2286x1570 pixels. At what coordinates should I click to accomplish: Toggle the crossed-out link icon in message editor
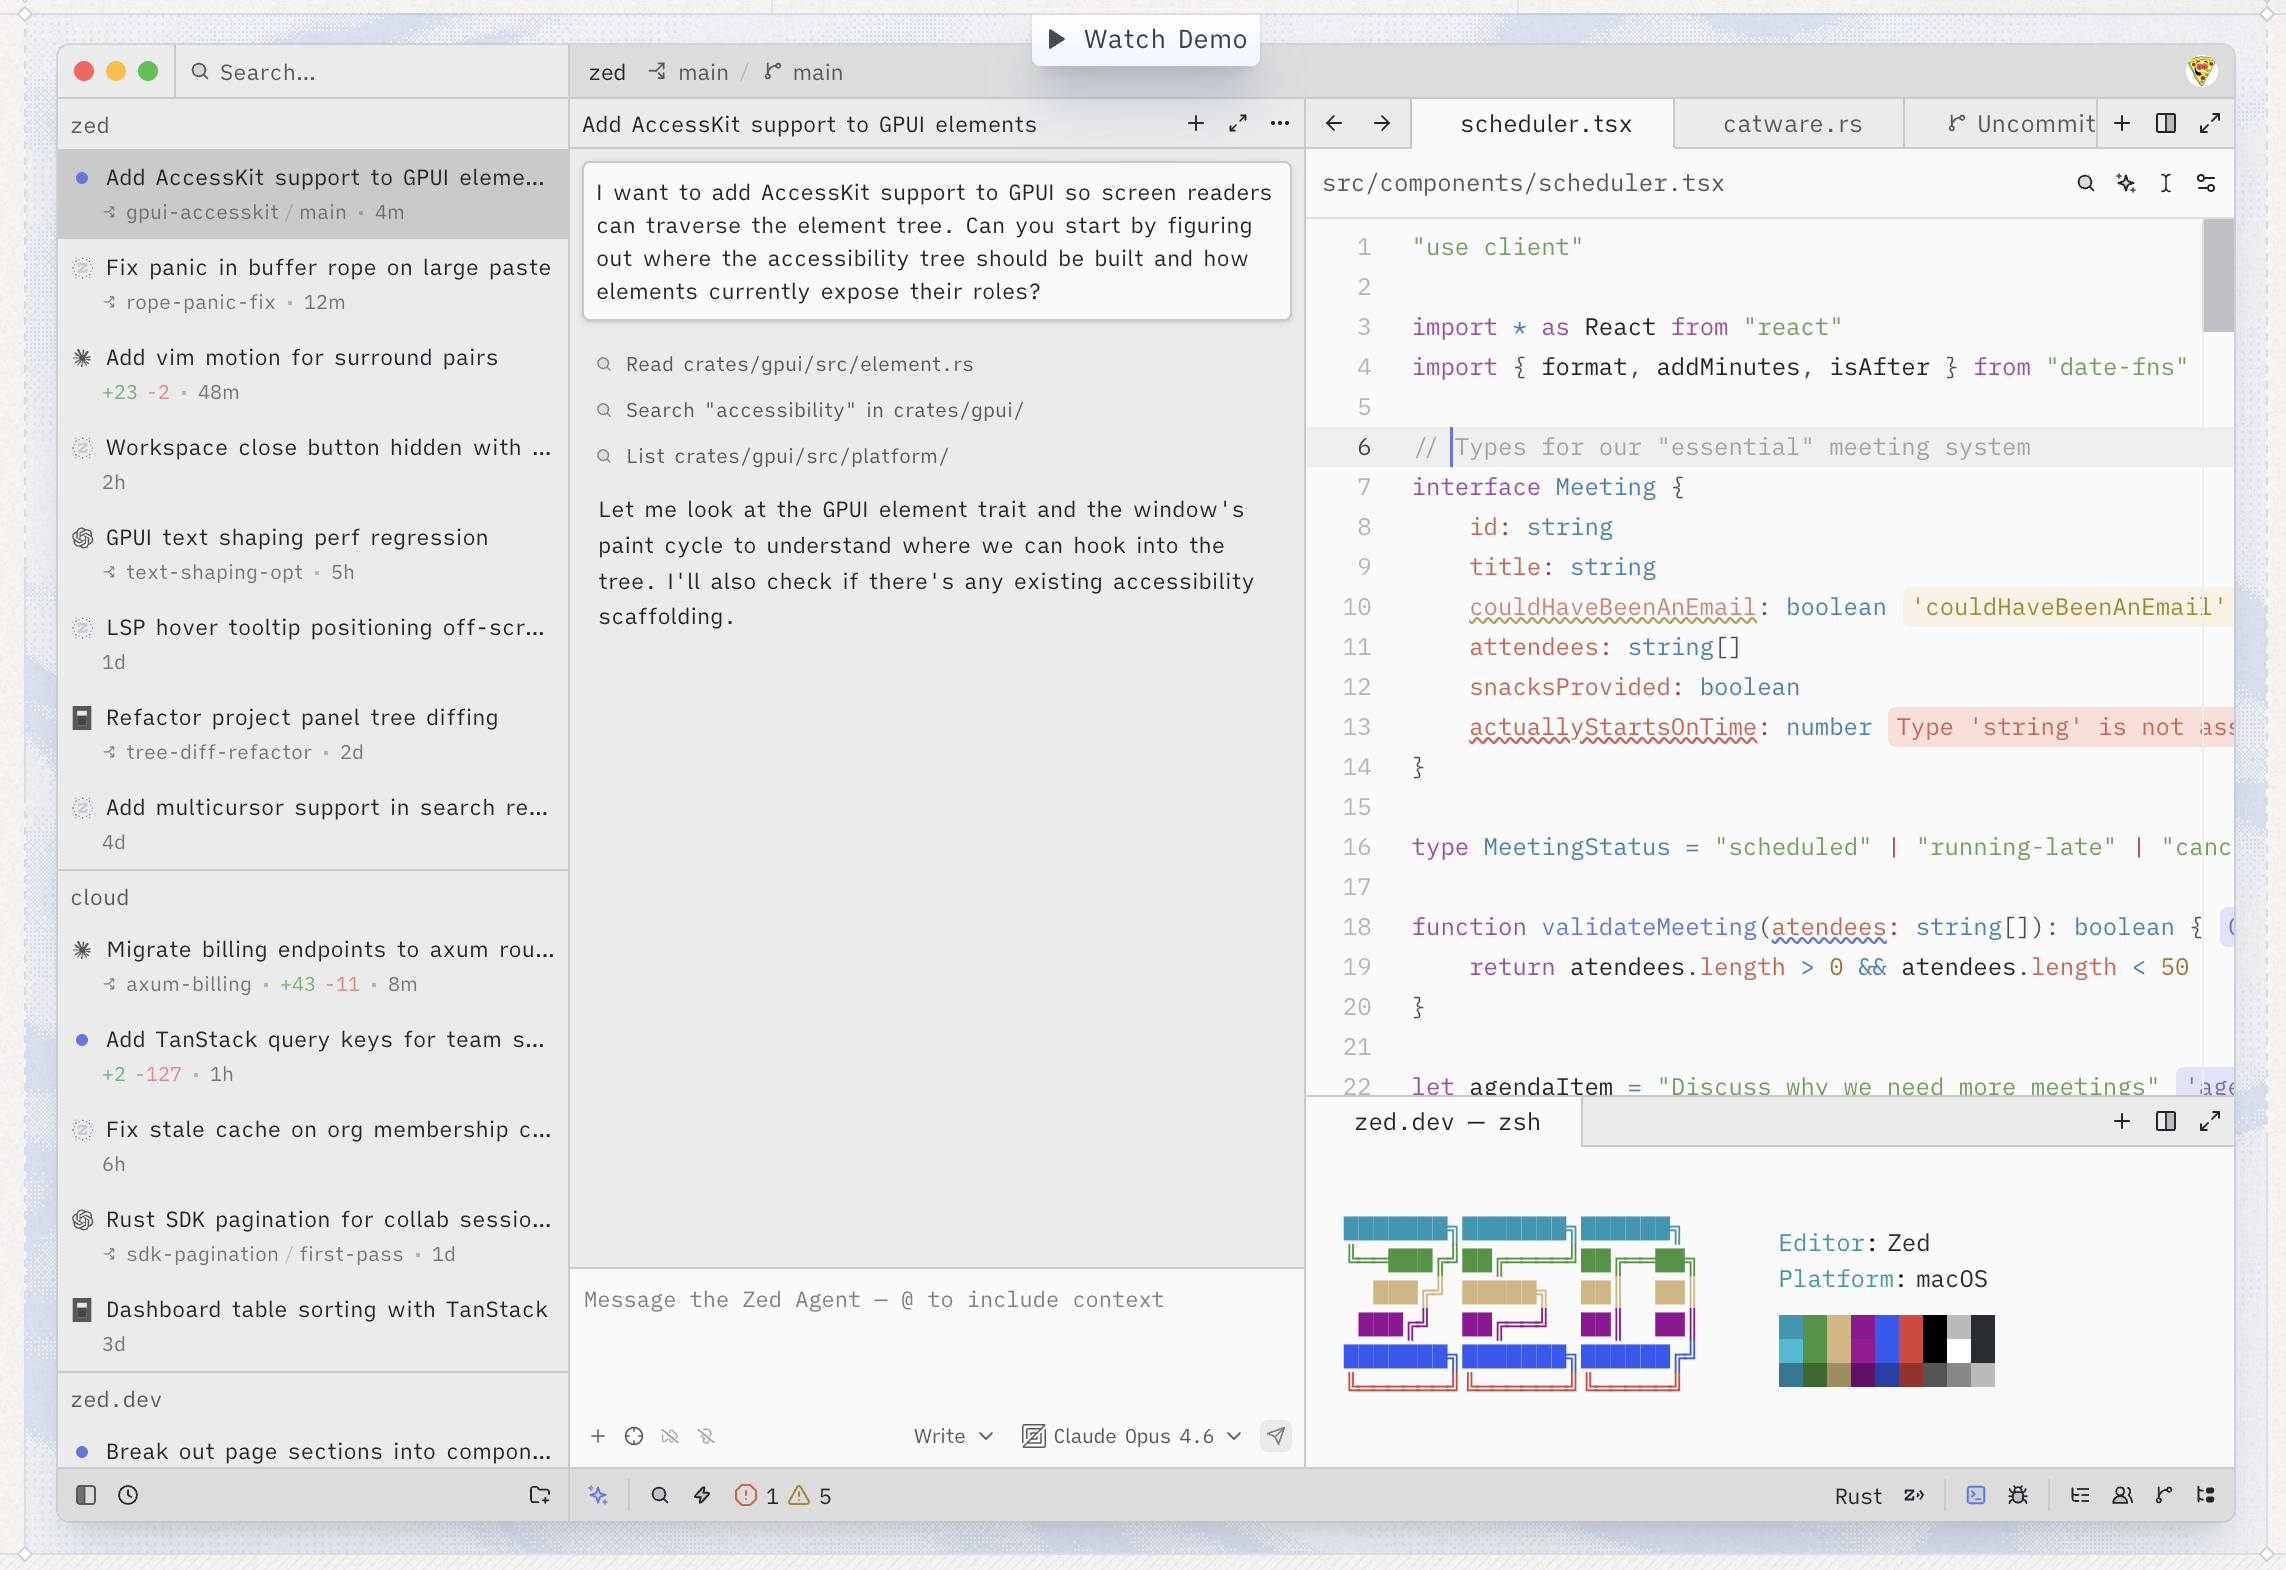[x=670, y=1436]
